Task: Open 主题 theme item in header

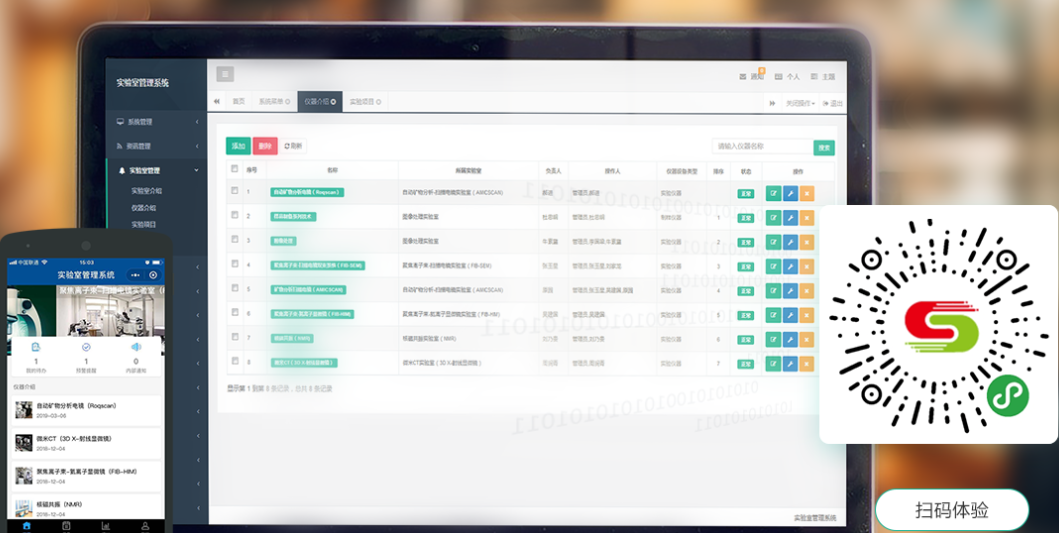Action: coord(823,76)
